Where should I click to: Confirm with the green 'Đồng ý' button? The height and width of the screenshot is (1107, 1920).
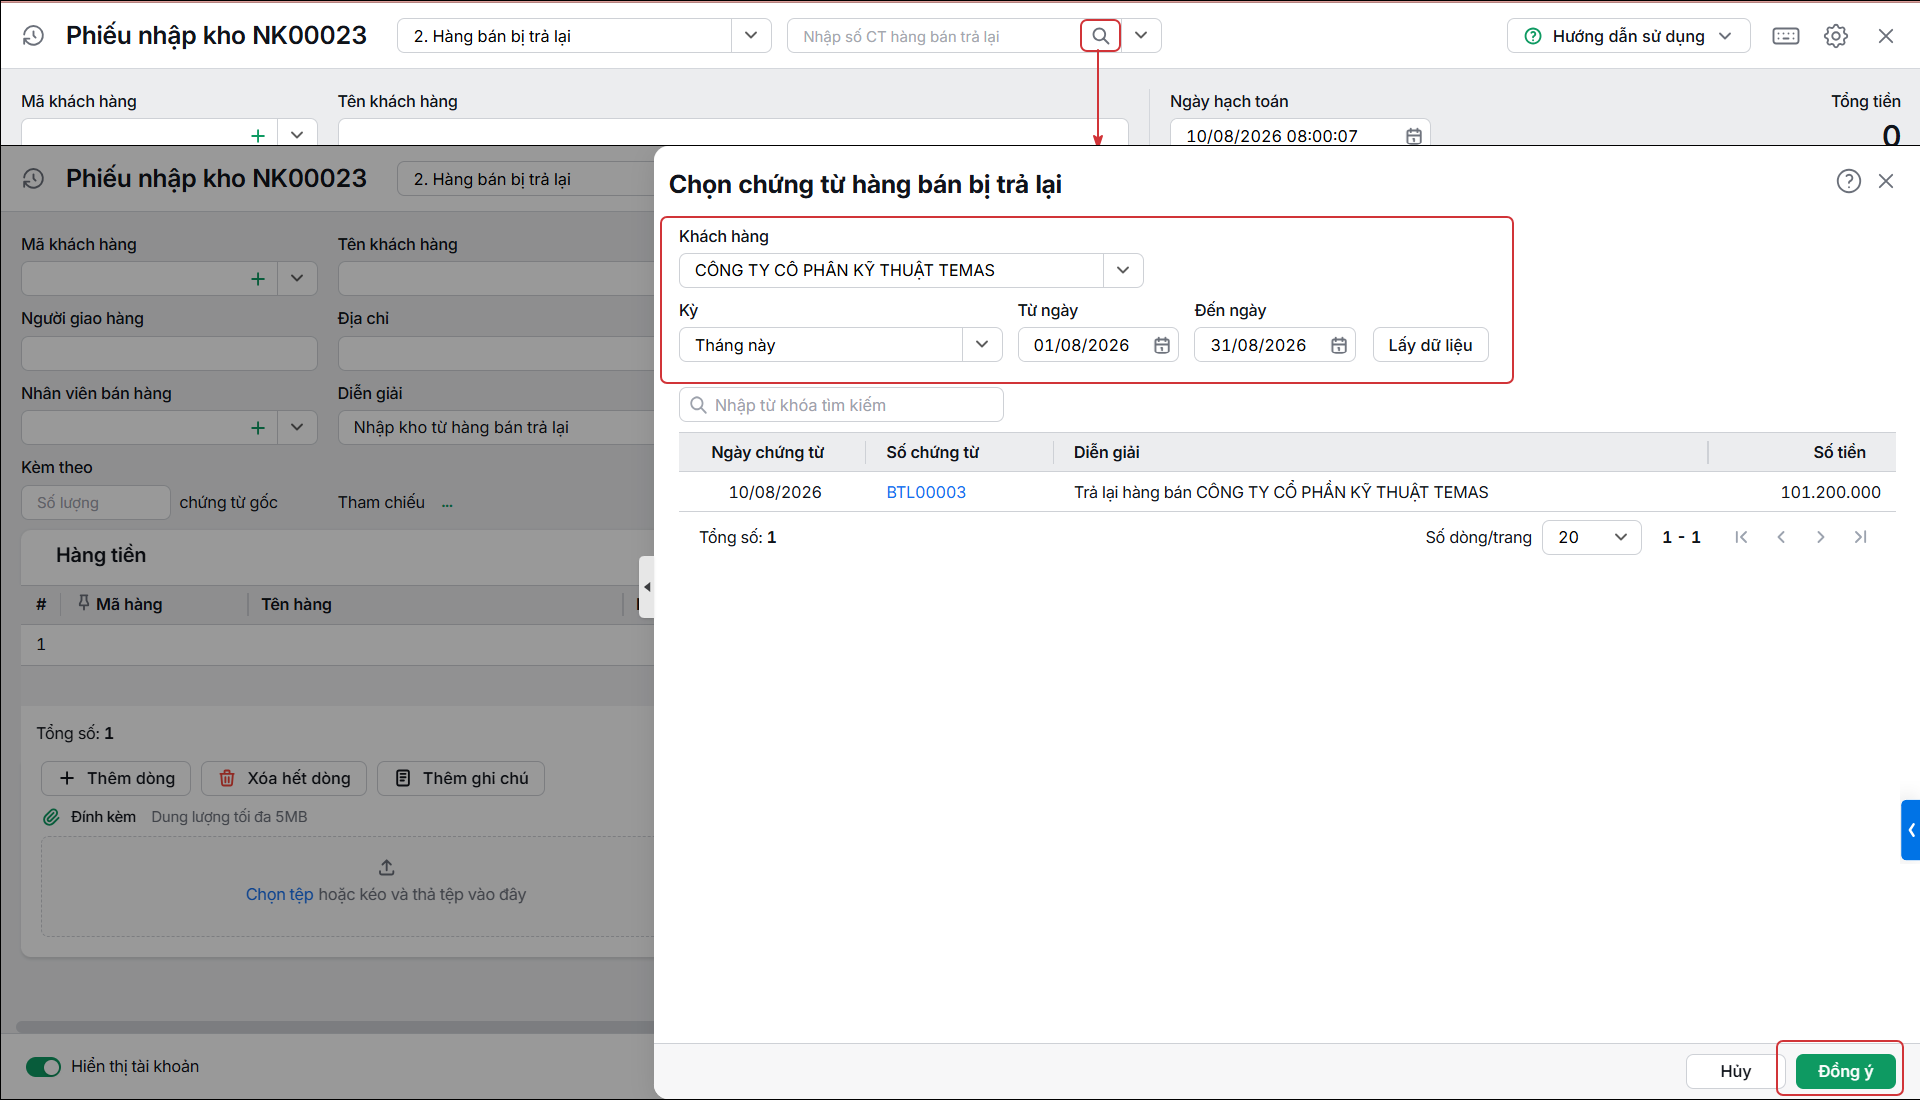pyautogui.click(x=1845, y=1071)
